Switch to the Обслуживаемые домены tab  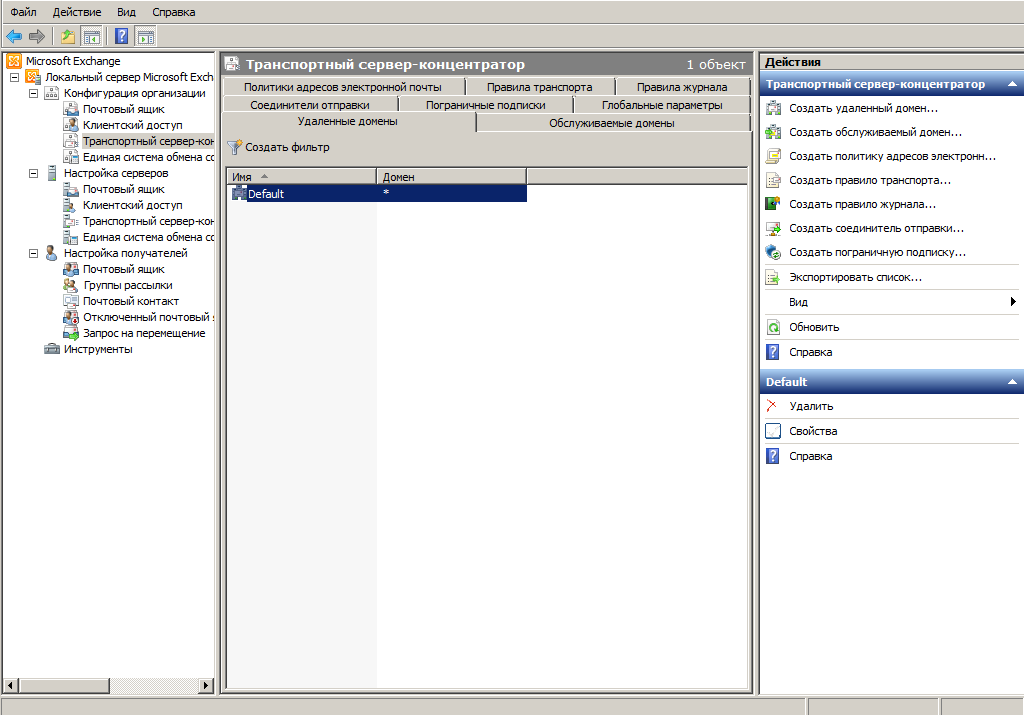[612, 123]
